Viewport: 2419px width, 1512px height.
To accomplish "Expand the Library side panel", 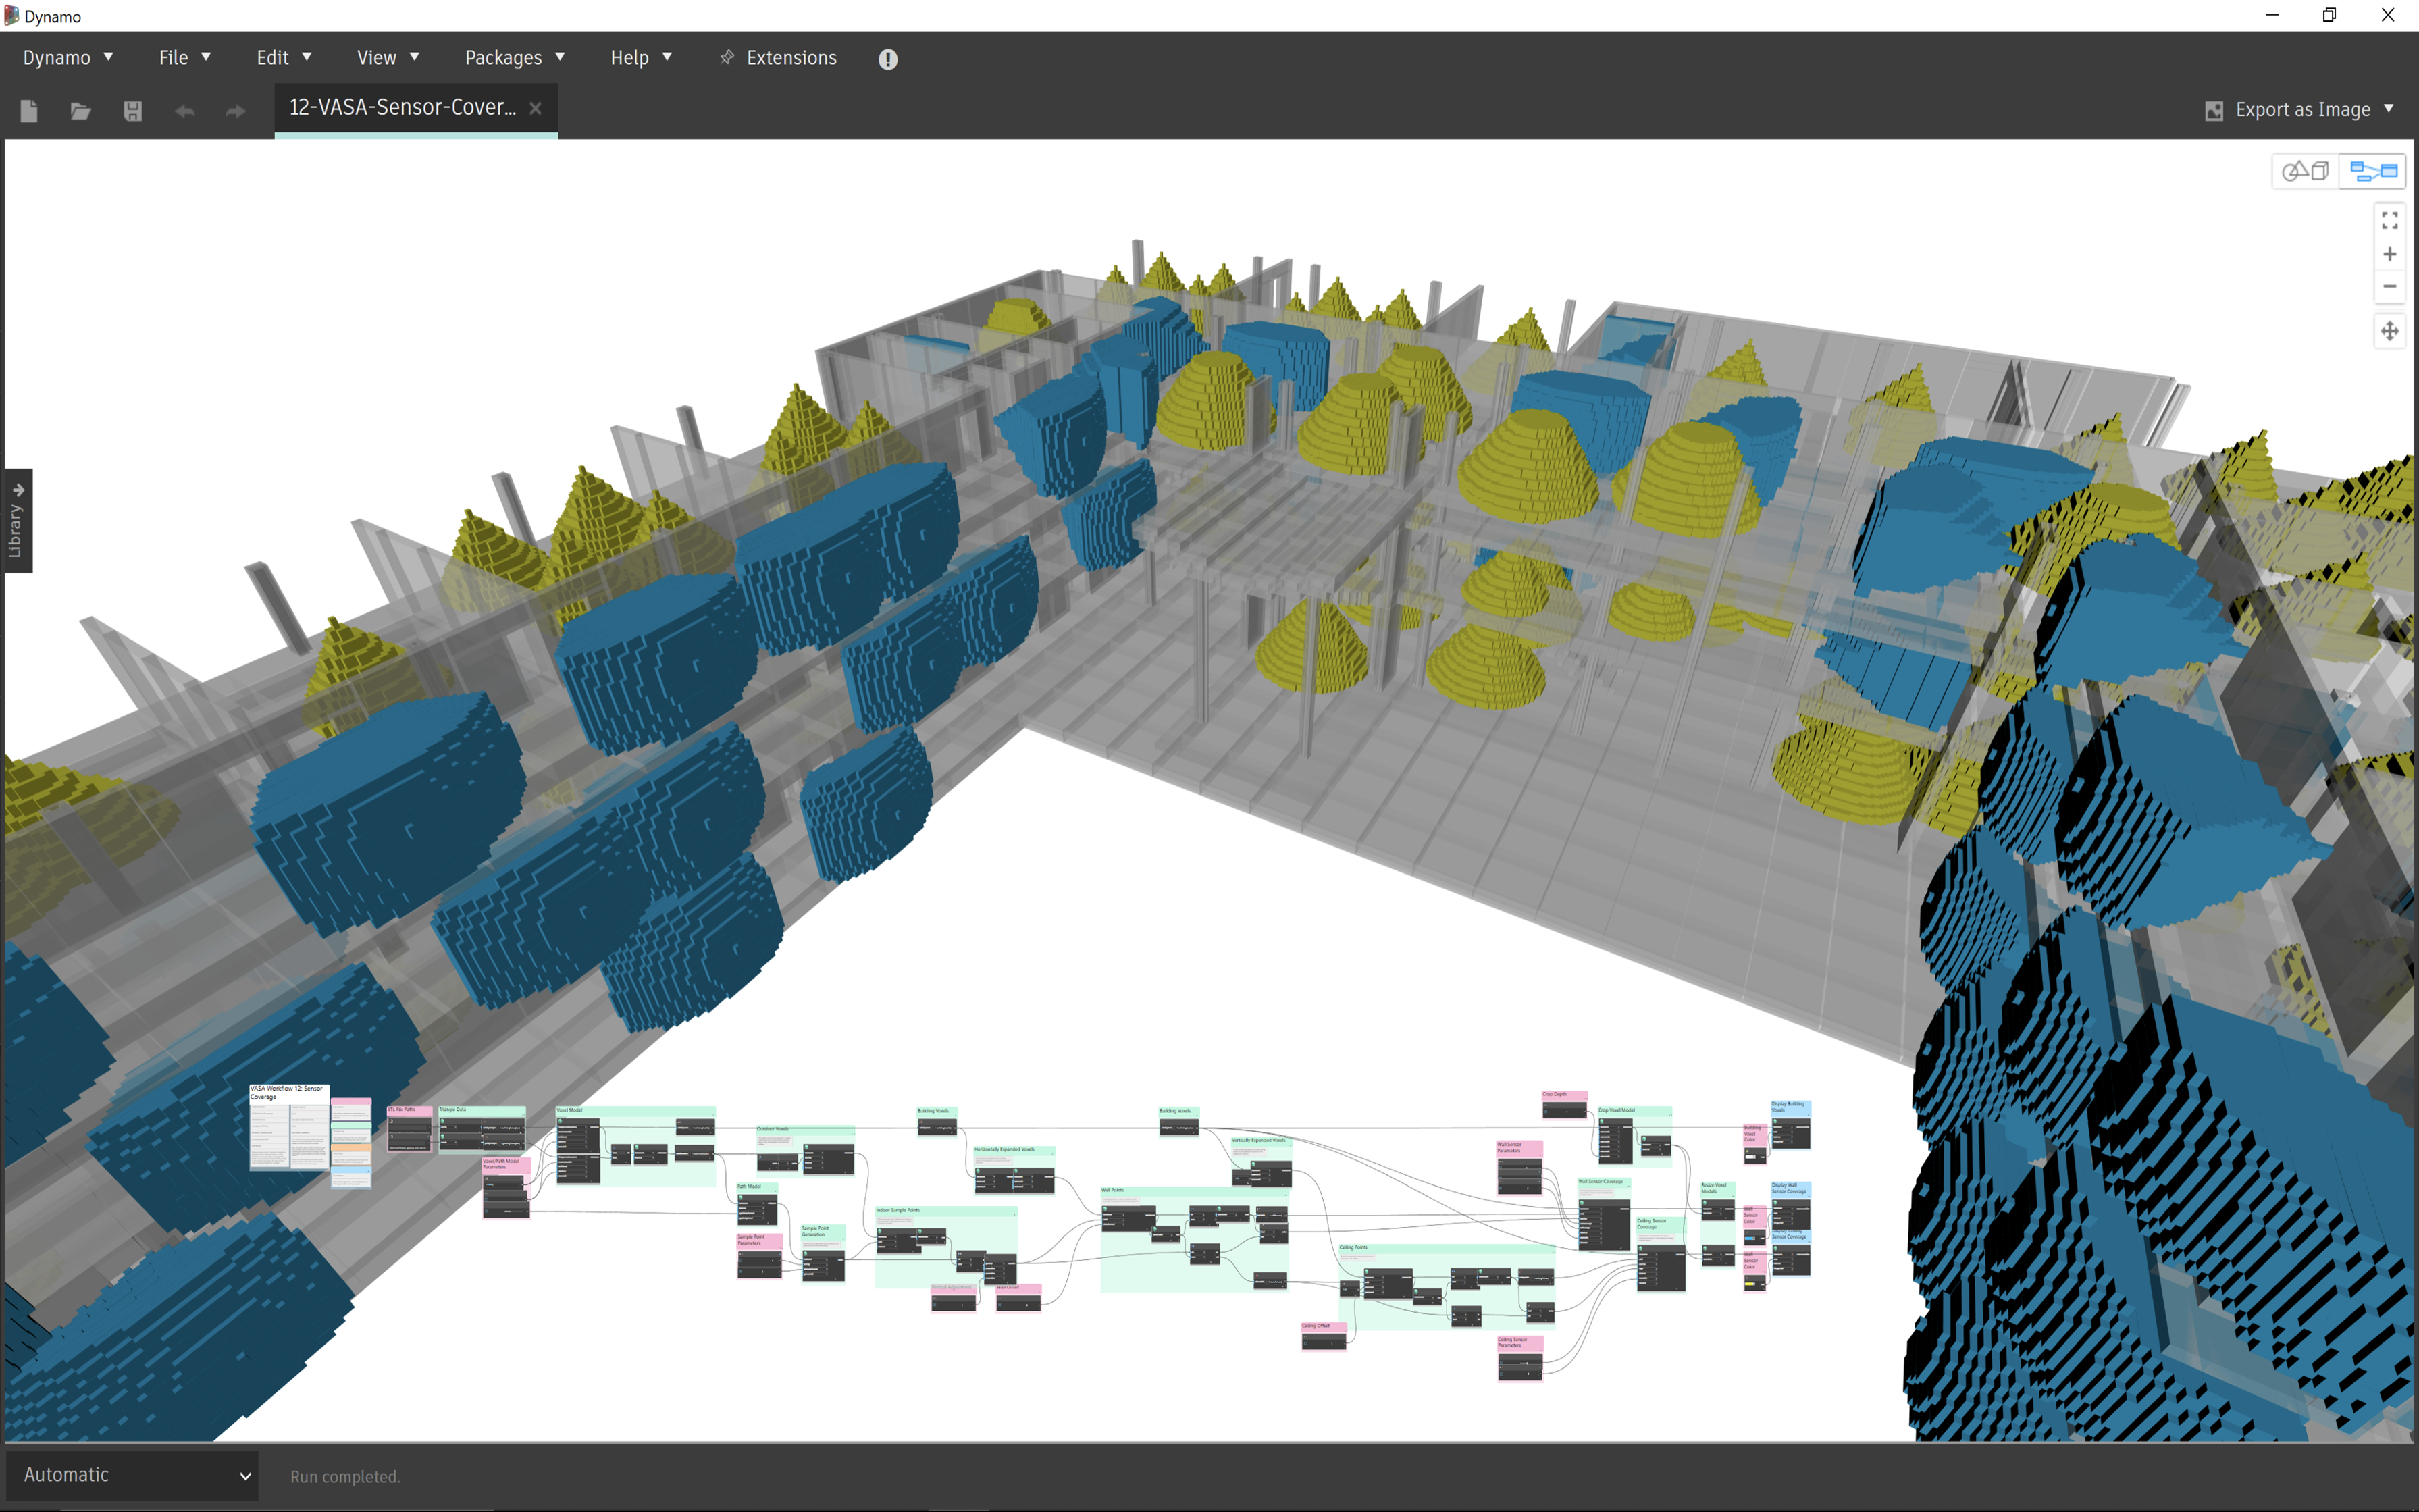I will point(17,520).
